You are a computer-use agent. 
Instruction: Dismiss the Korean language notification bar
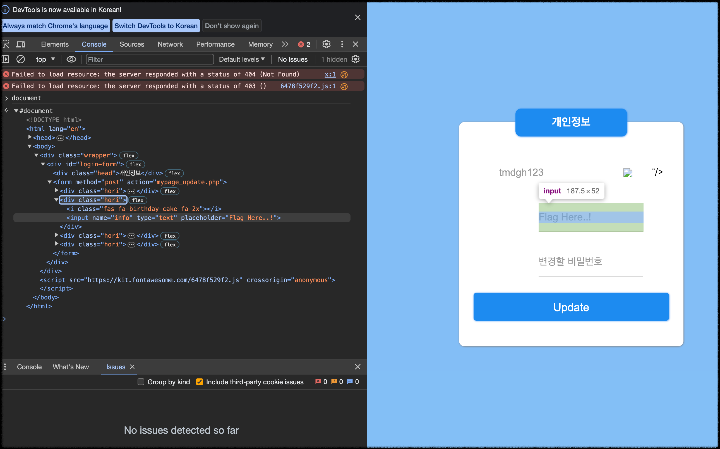click(357, 17)
